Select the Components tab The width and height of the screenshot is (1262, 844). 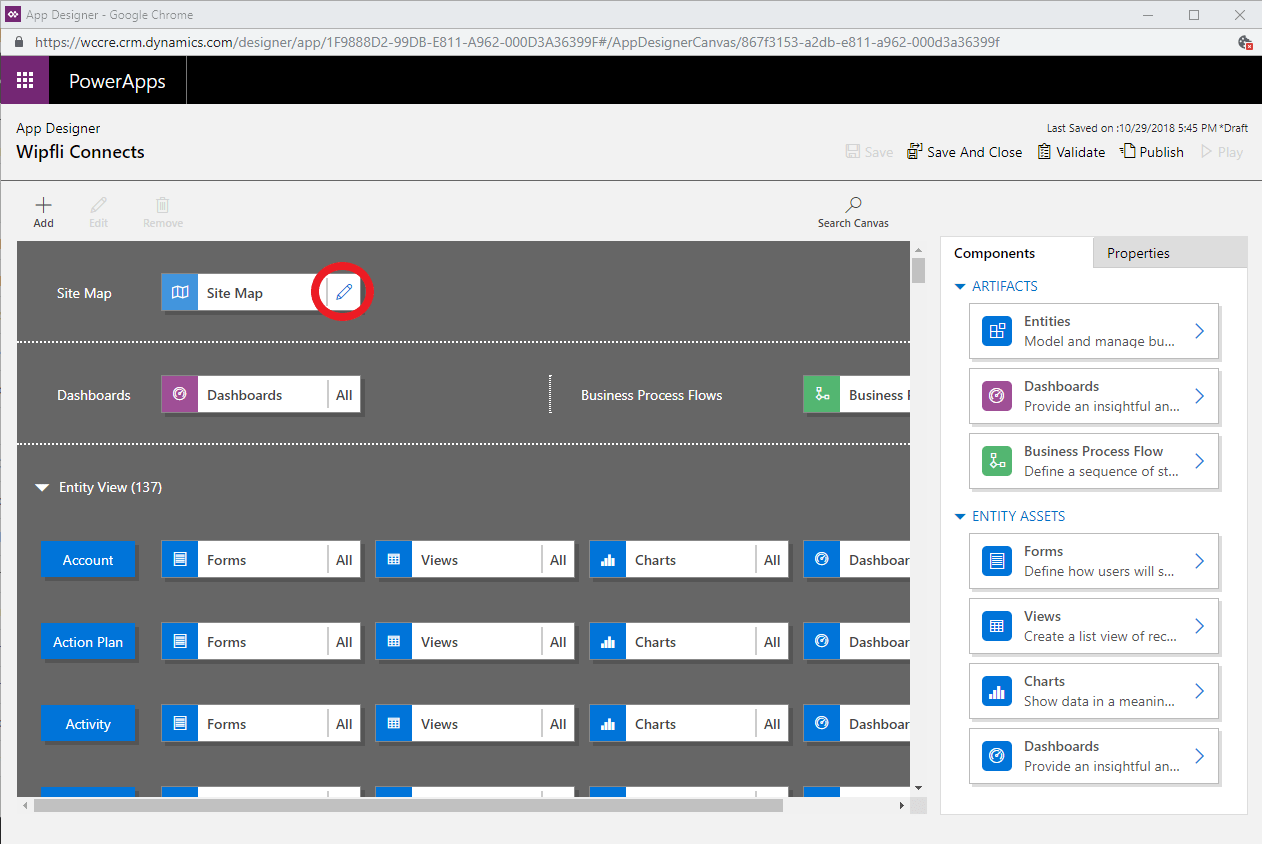[994, 253]
